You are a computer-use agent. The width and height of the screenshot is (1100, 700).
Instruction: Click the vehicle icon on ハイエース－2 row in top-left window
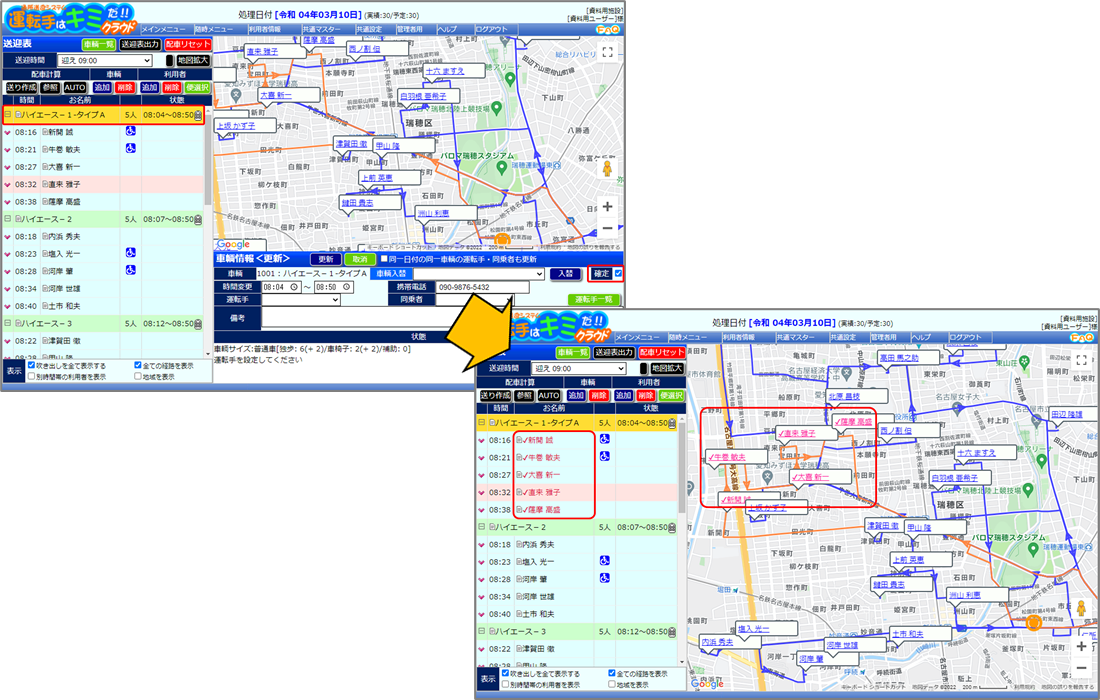199,220
